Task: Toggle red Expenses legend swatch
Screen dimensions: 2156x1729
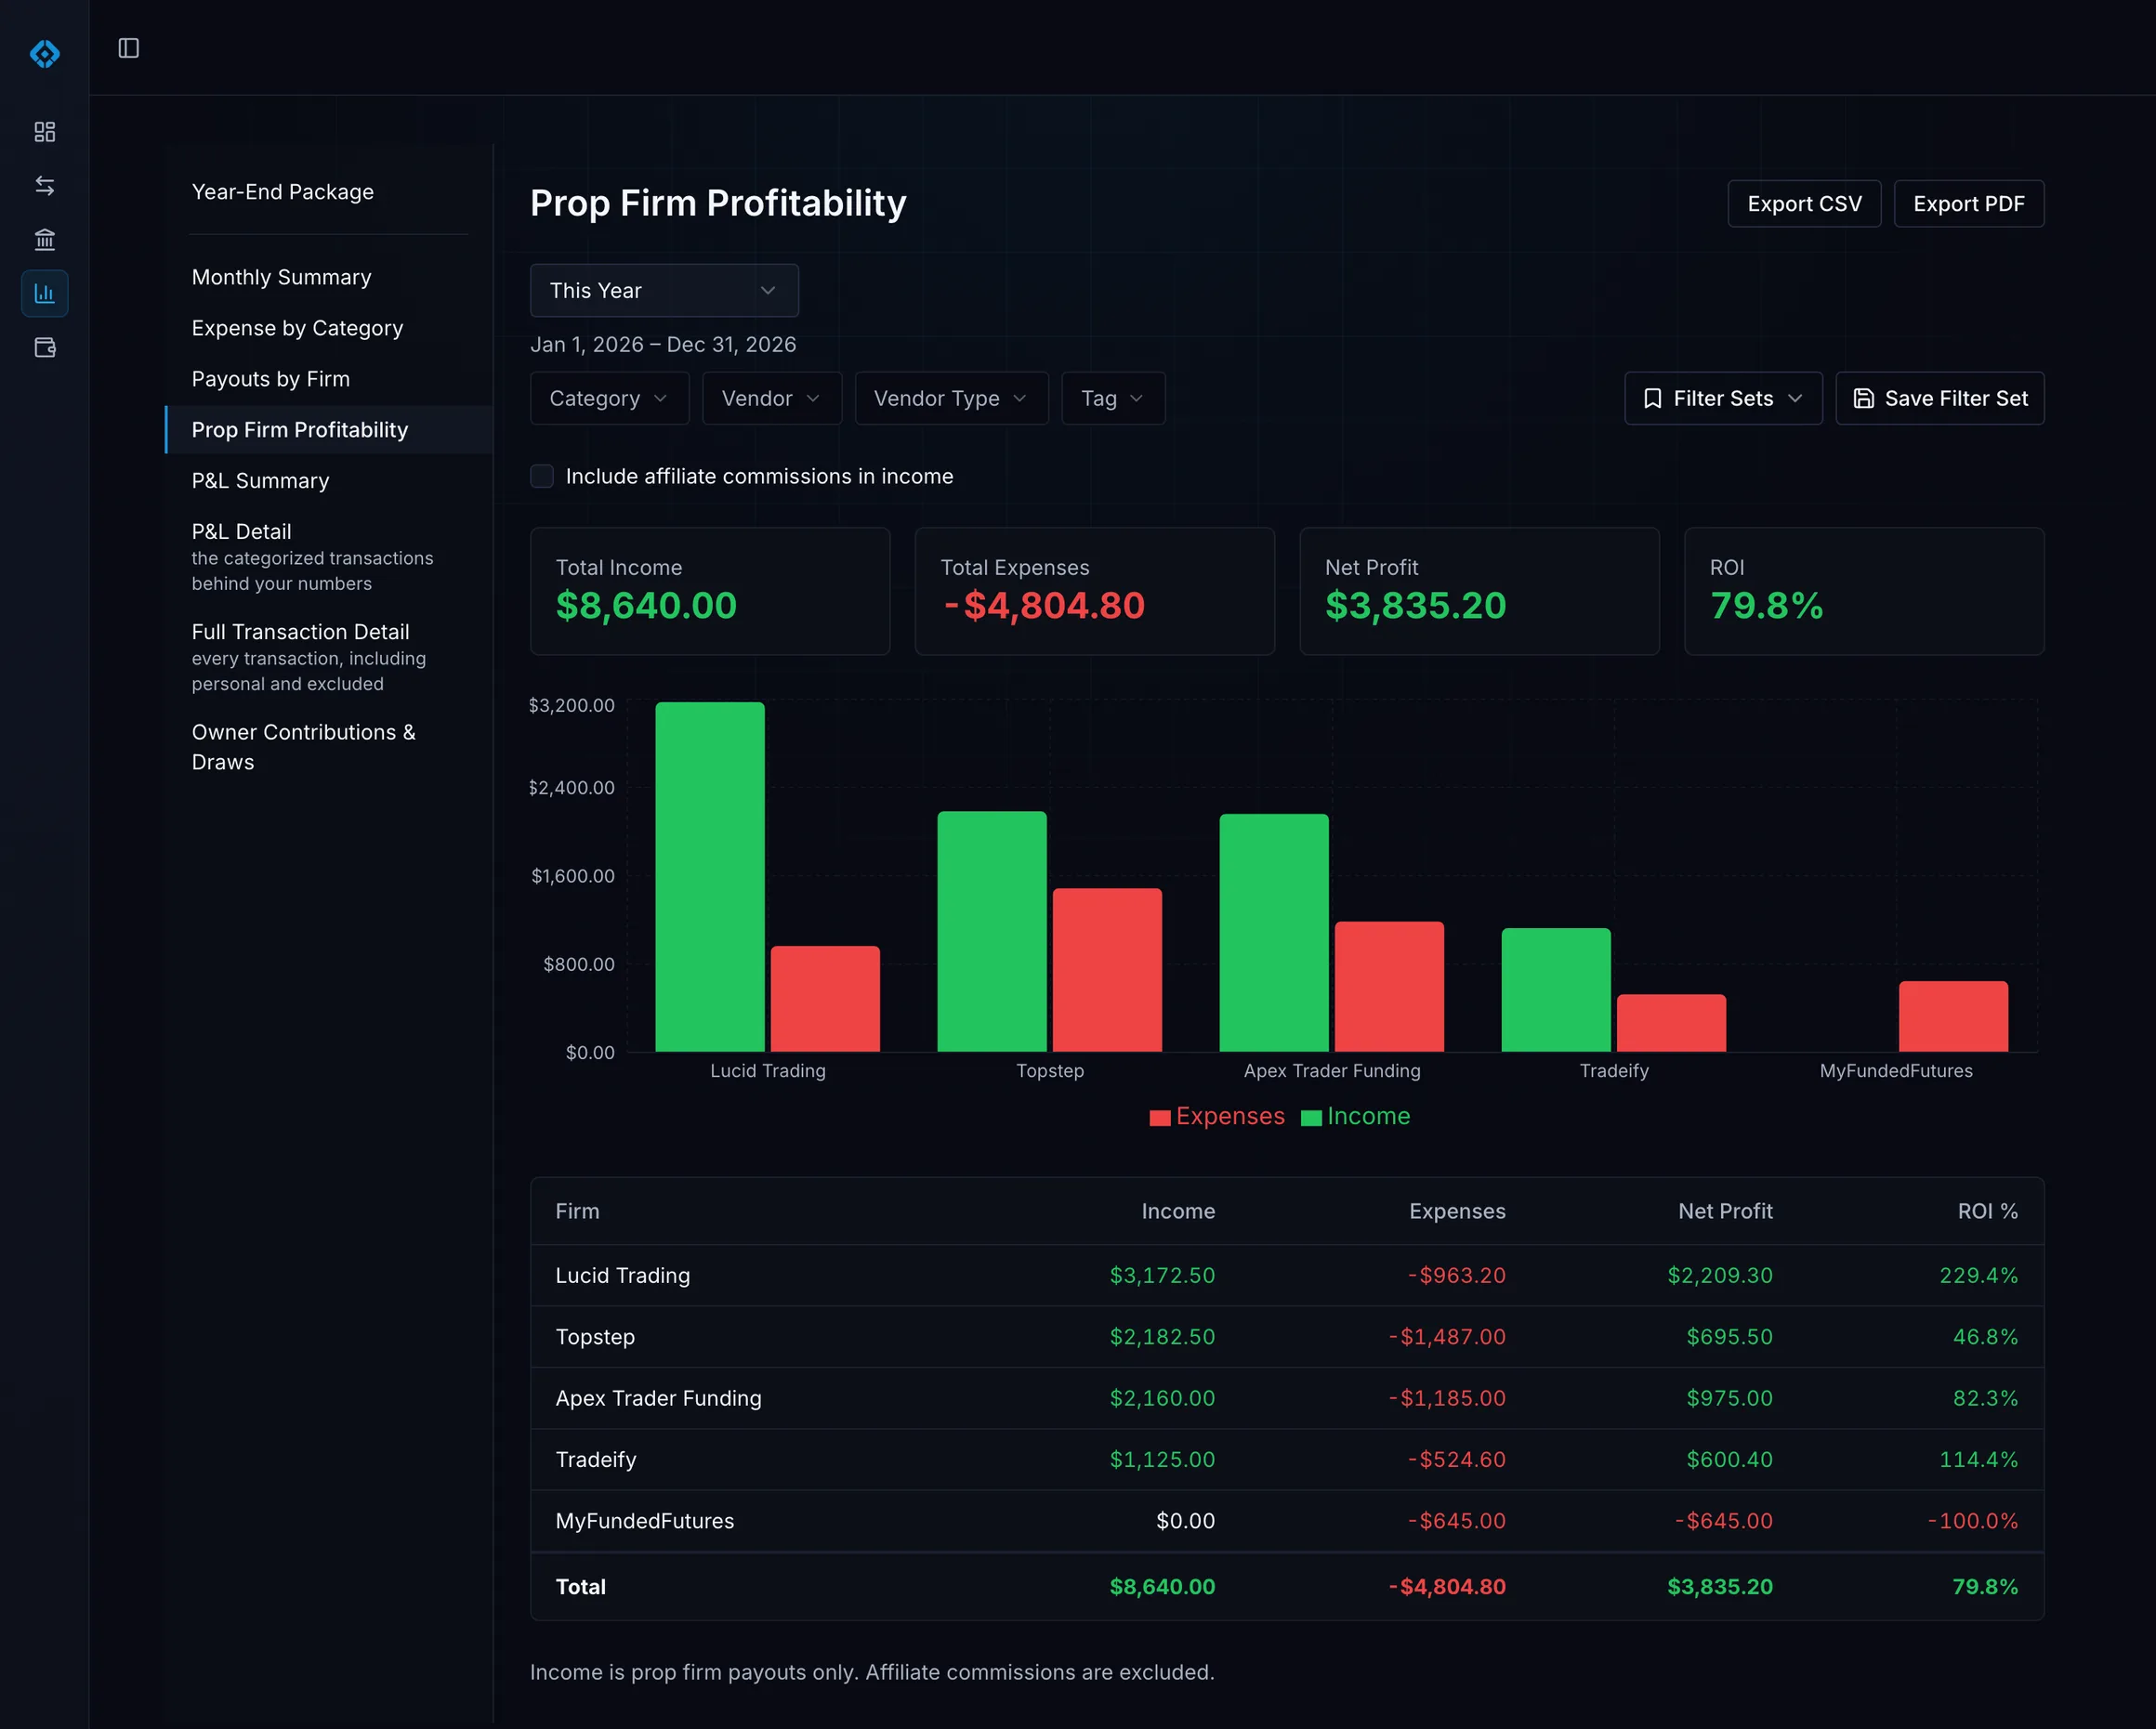Action: click(1160, 1118)
